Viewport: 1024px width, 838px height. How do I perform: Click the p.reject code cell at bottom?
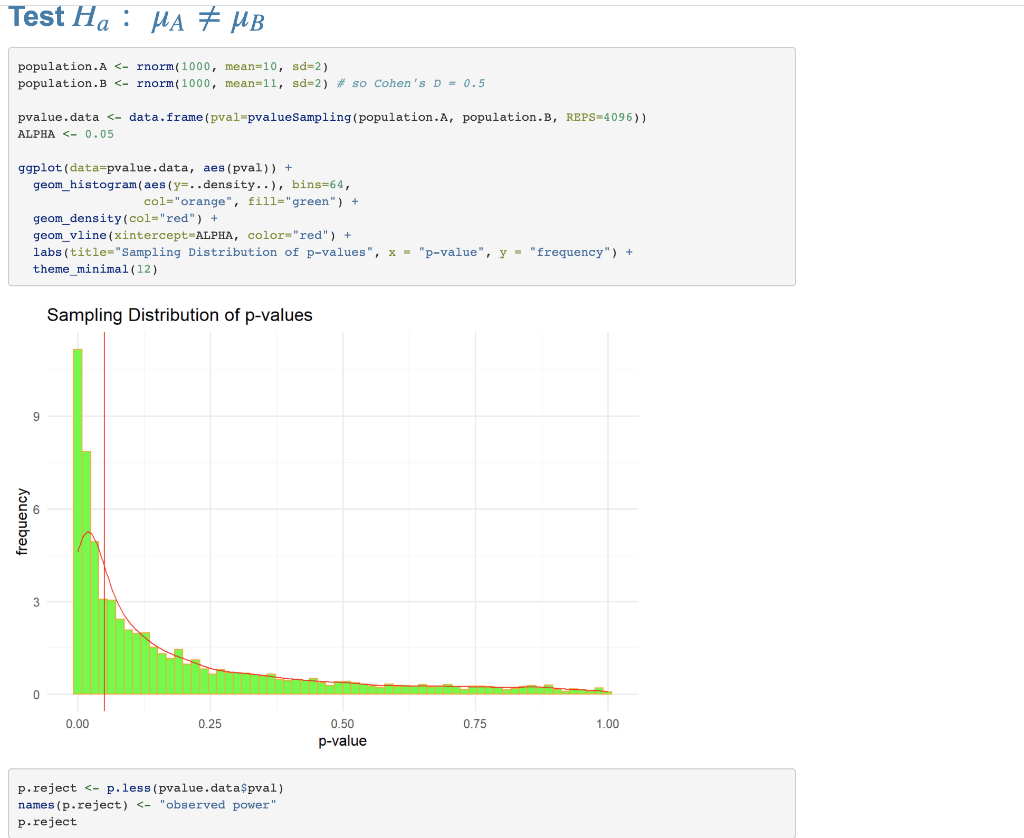pos(400,804)
